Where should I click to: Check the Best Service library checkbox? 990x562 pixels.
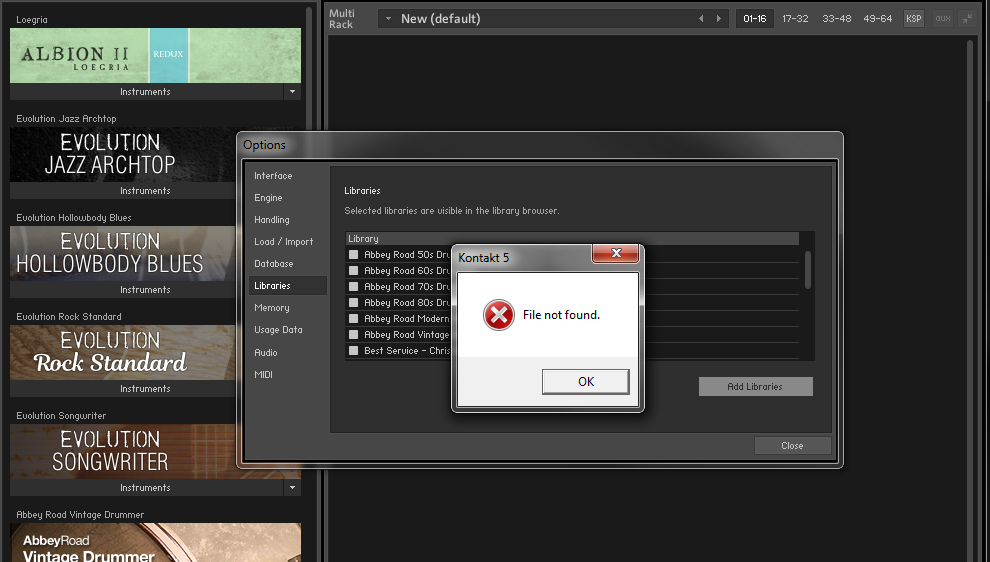pos(354,350)
